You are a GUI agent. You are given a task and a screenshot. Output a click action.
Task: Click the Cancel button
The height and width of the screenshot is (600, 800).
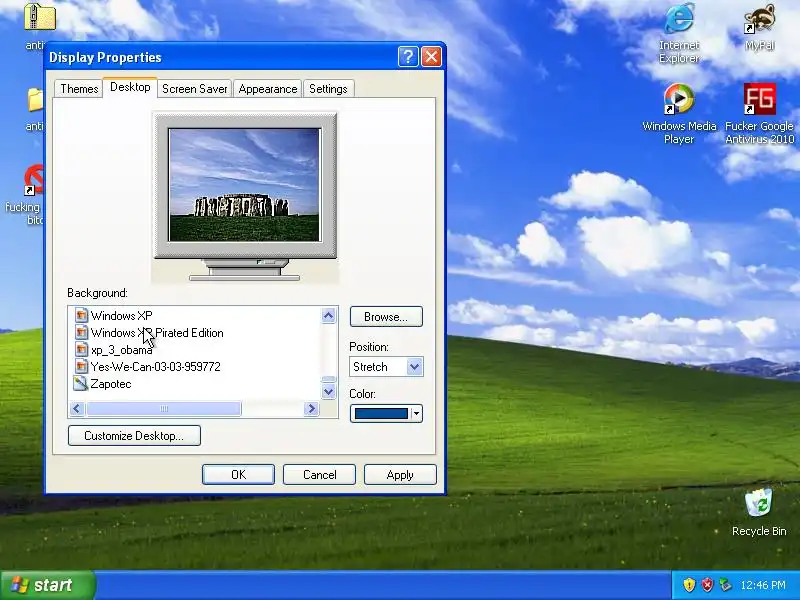[319, 474]
